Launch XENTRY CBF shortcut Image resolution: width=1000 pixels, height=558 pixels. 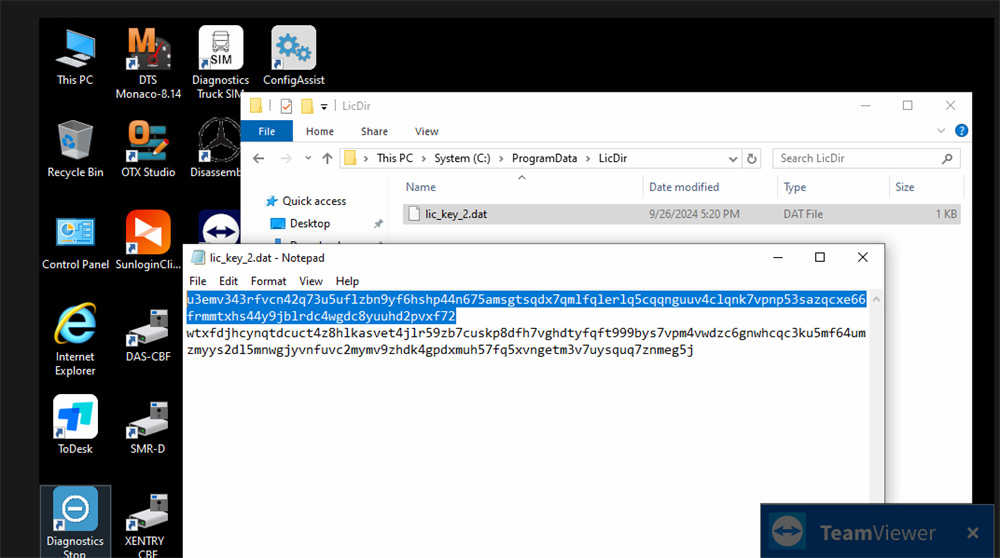click(x=148, y=525)
